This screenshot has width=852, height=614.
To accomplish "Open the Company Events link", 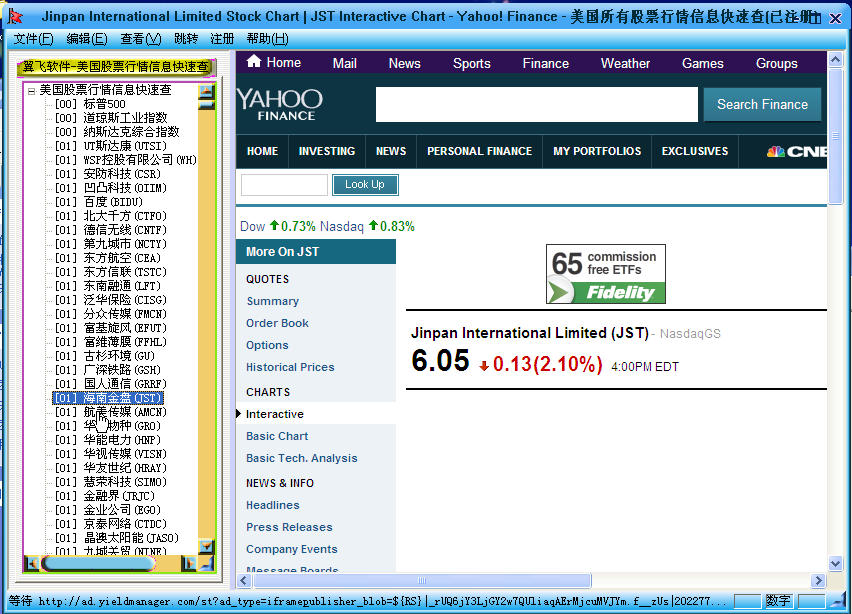I will tap(292, 549).
